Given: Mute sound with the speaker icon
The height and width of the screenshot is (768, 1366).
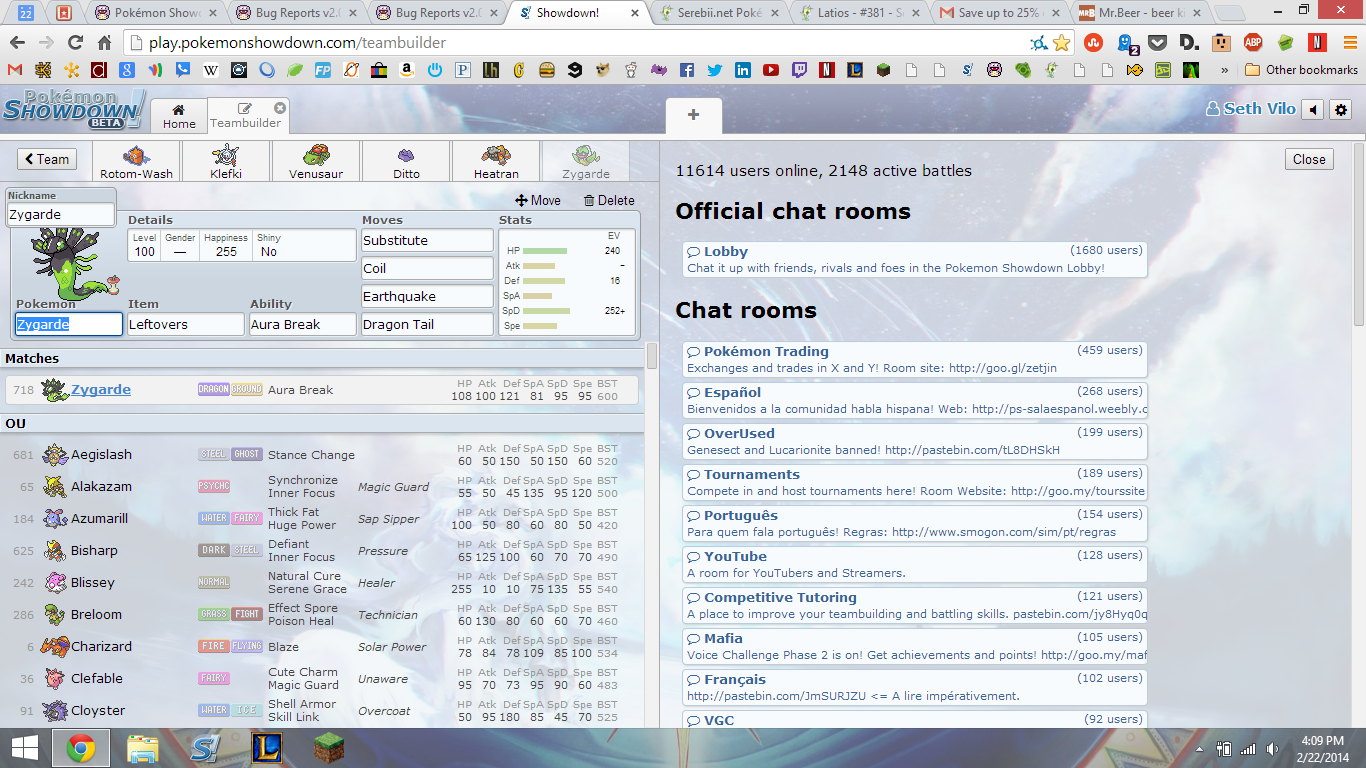Looking at the screenshot, I should click(1315, 110).
